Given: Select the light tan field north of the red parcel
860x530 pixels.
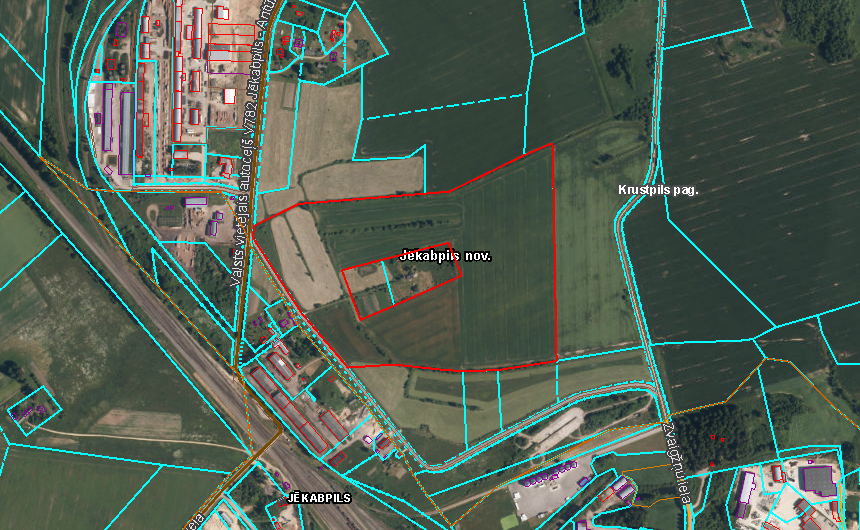Looking at the screenshot, I should pos(362,179).
